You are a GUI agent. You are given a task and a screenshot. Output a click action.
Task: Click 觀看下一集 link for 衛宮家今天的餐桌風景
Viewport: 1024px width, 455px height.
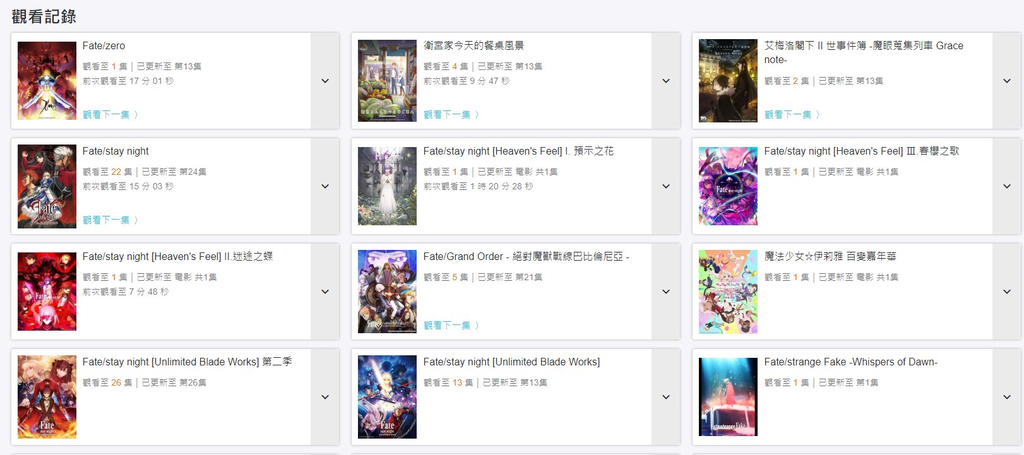[x=451, y=114]
